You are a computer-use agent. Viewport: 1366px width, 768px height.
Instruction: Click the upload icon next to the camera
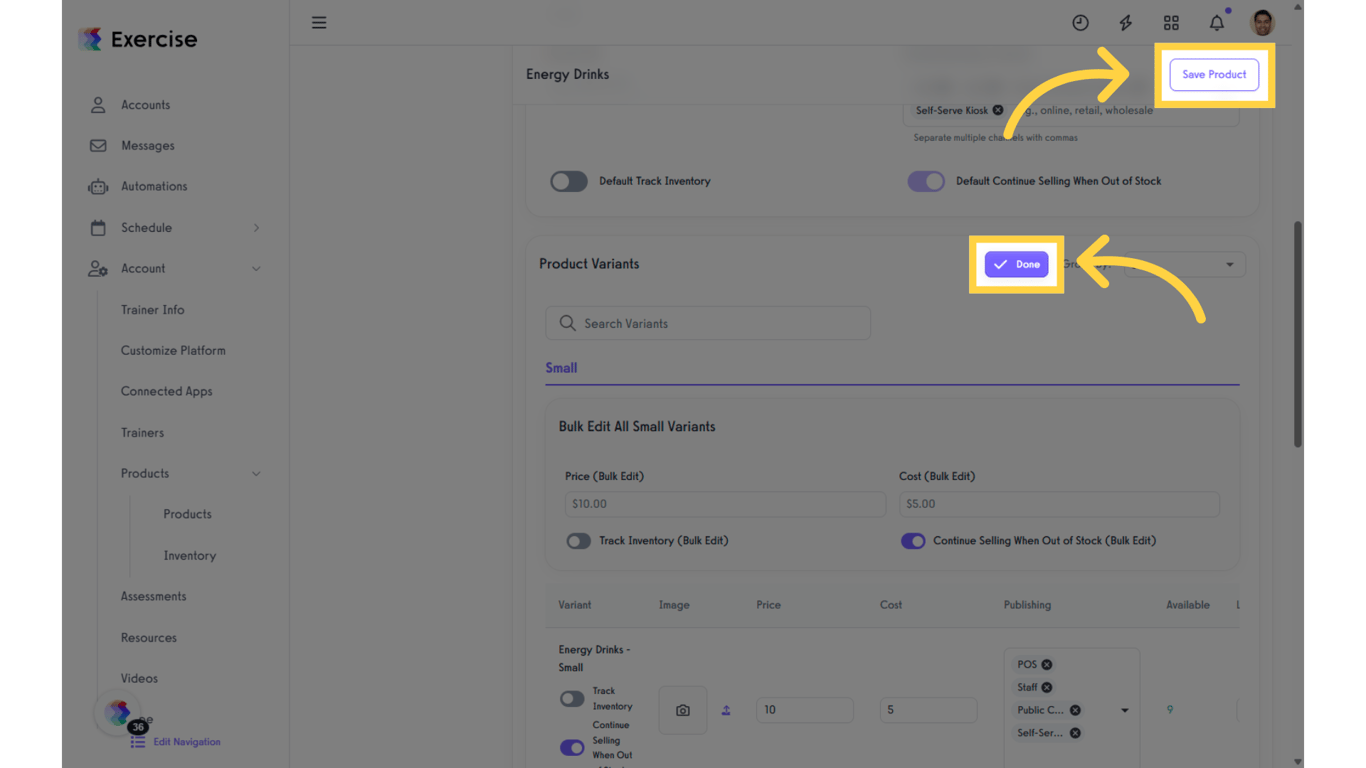pyautogui.click(x=726, y=710)
